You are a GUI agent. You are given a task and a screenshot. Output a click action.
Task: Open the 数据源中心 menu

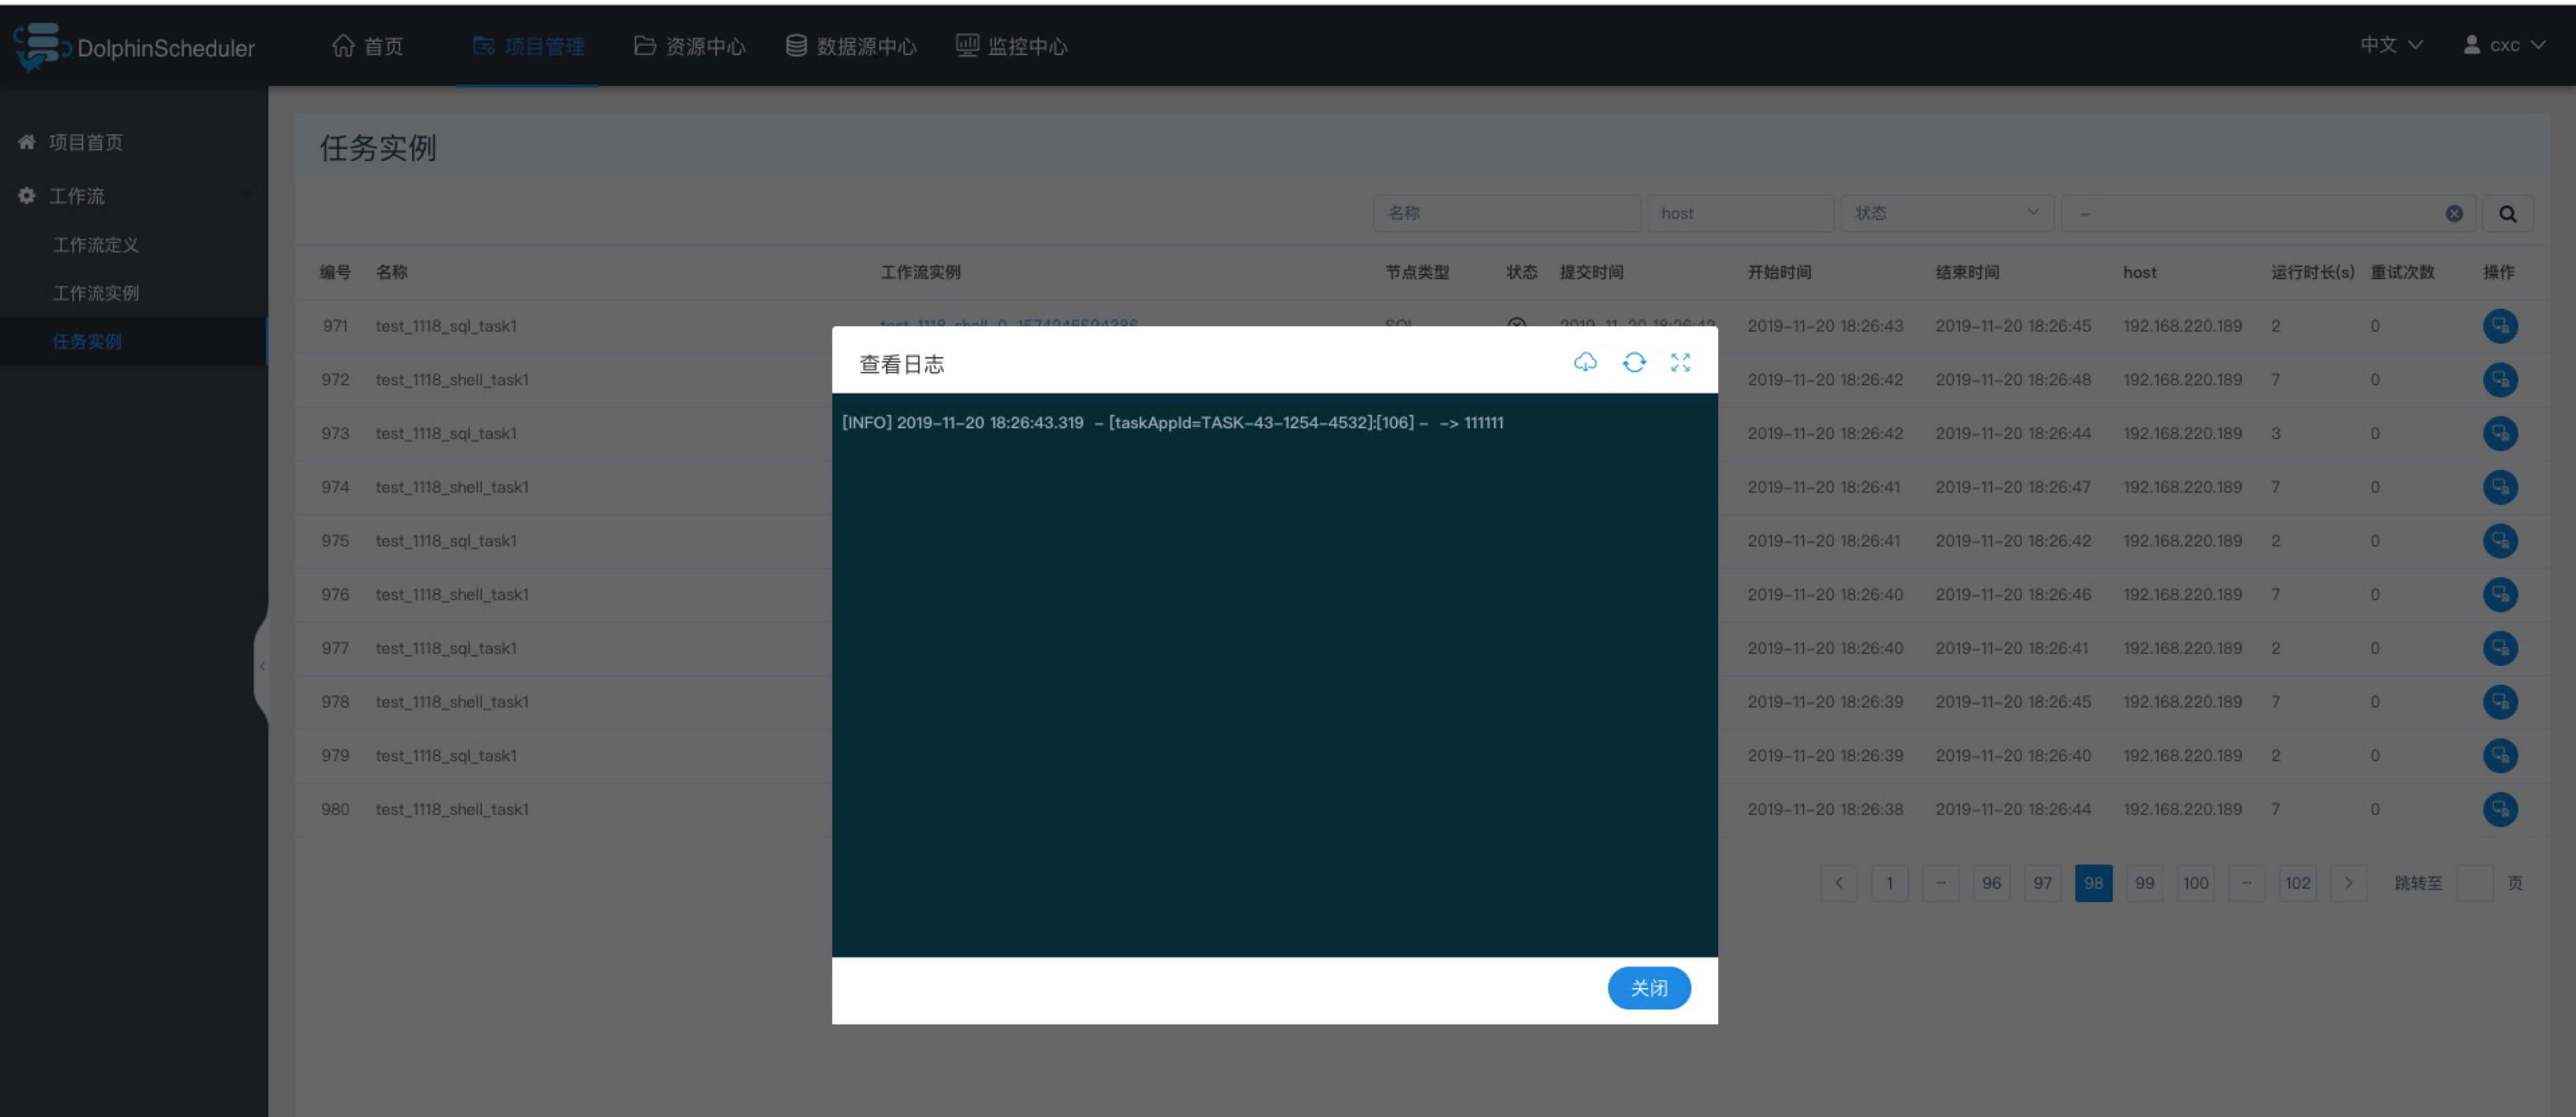[851, 46]
